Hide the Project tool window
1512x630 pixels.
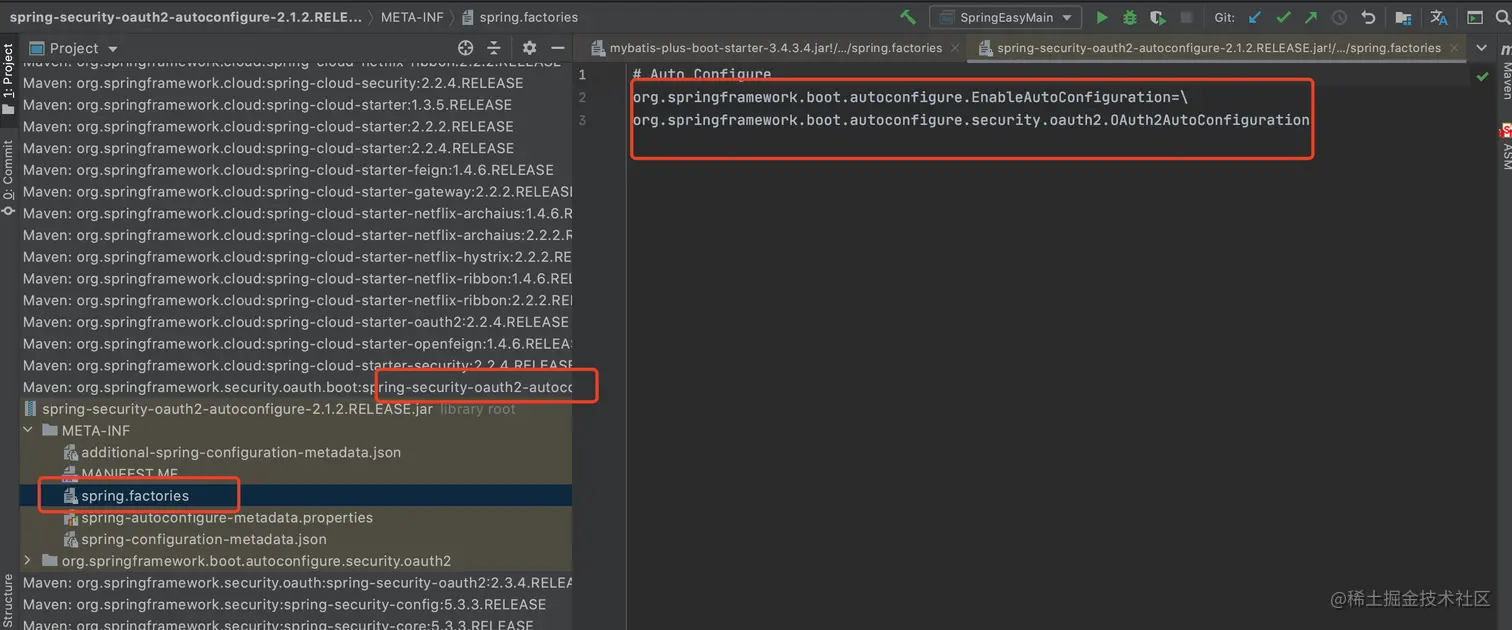tap(557, 48)
